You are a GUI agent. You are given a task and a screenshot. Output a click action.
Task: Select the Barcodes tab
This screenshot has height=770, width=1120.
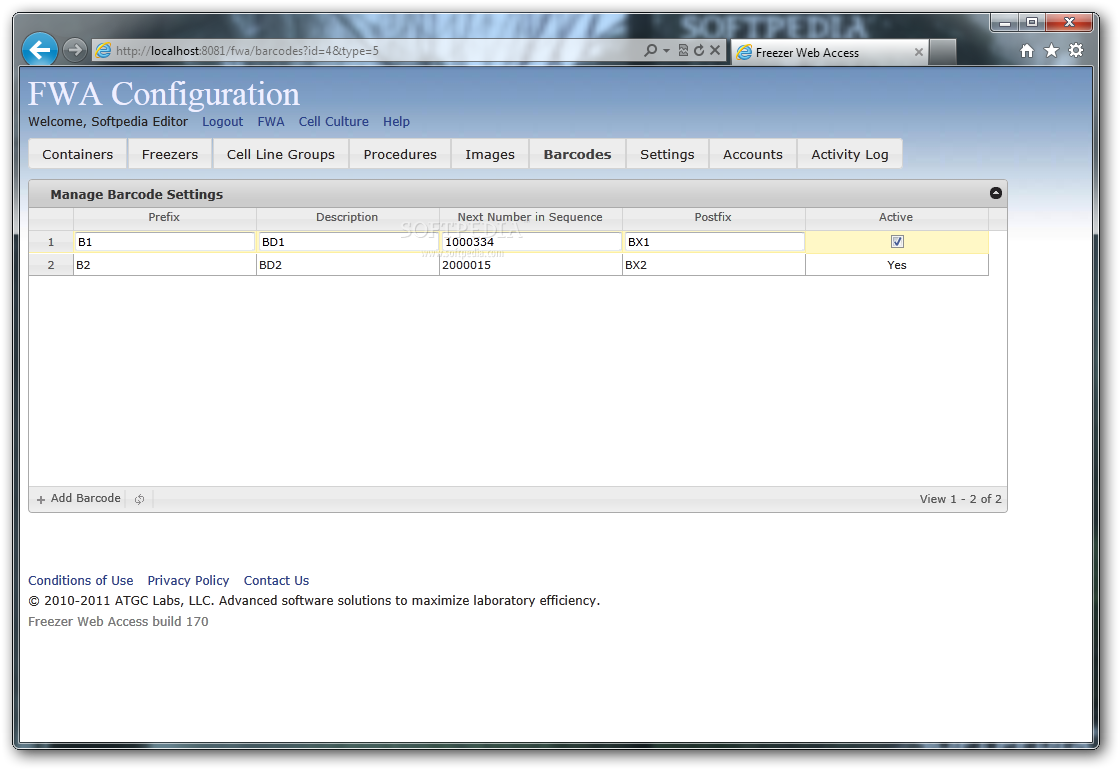577,154
